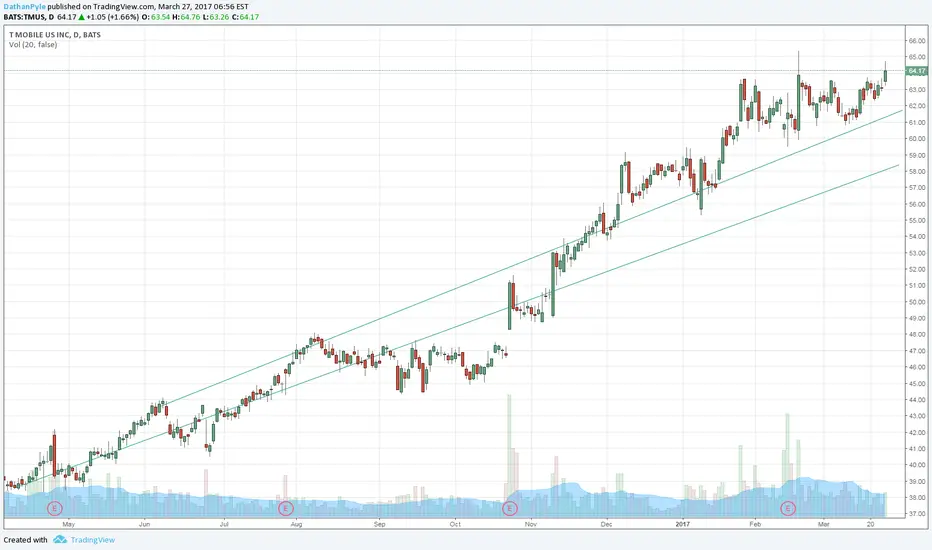
Task: Click the 'Aug' label on the time axis
Action: [x=297, y=524]
